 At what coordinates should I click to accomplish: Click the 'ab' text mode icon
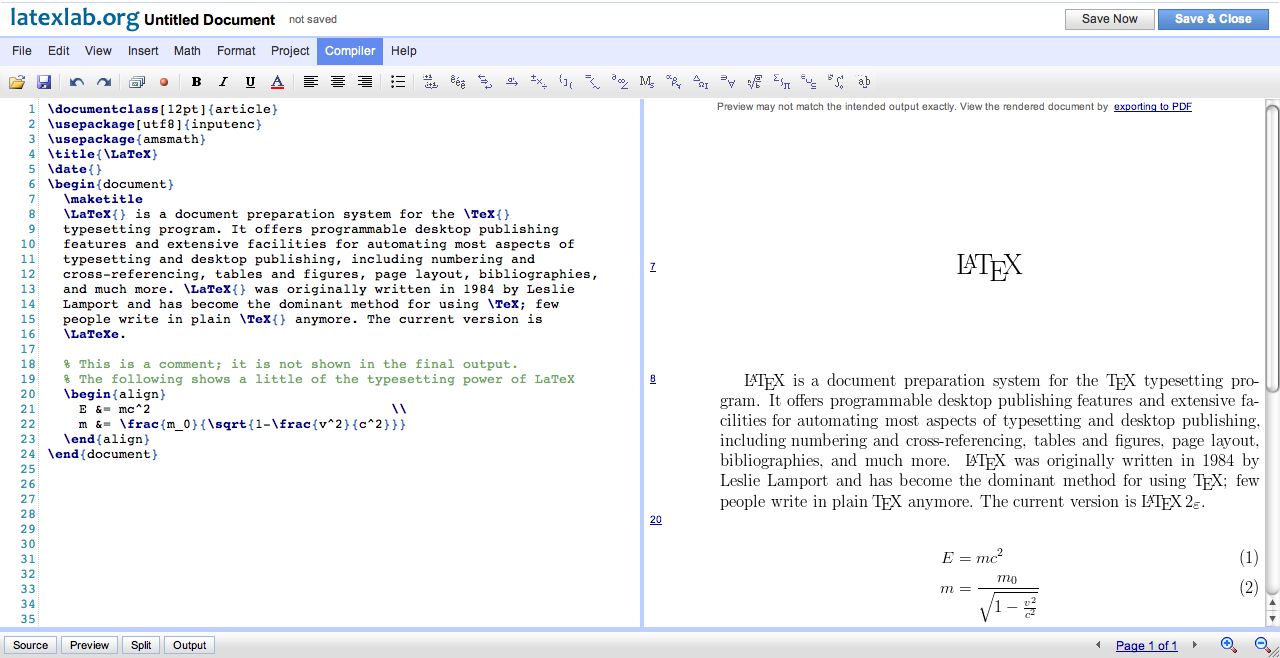tap(864, 82)
